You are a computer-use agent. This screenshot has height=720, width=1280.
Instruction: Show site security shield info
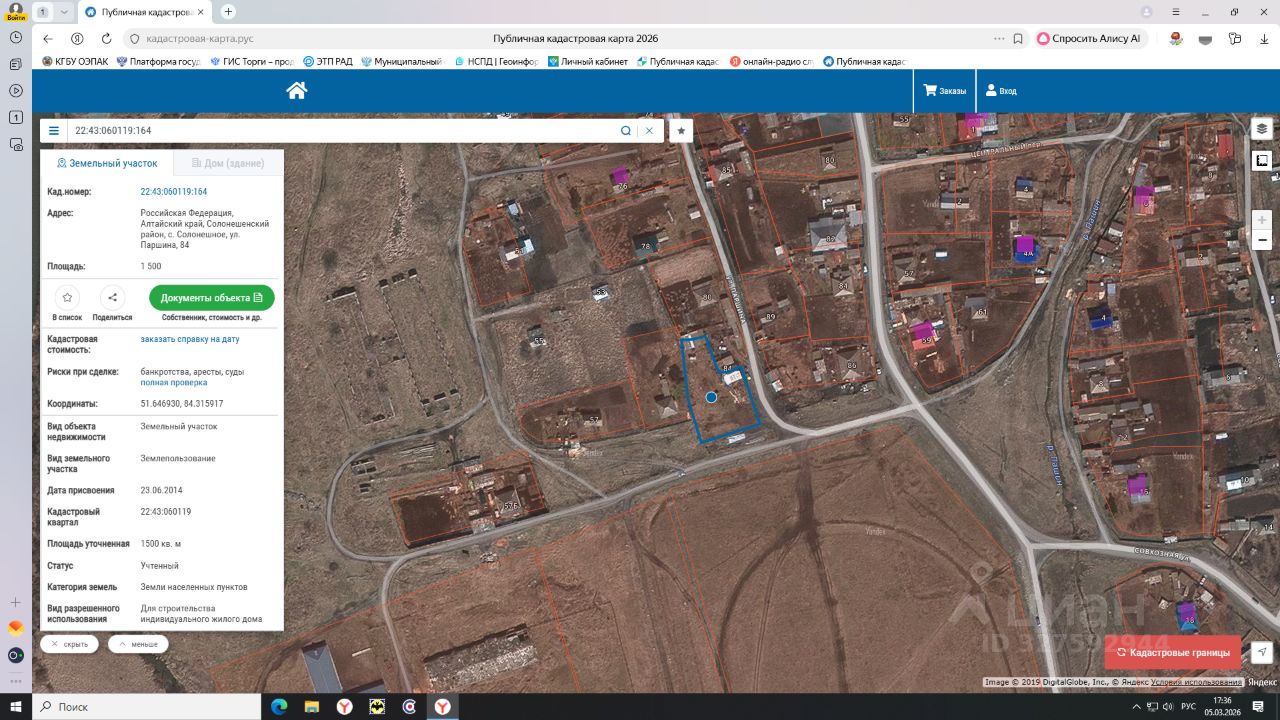(135, 39)
